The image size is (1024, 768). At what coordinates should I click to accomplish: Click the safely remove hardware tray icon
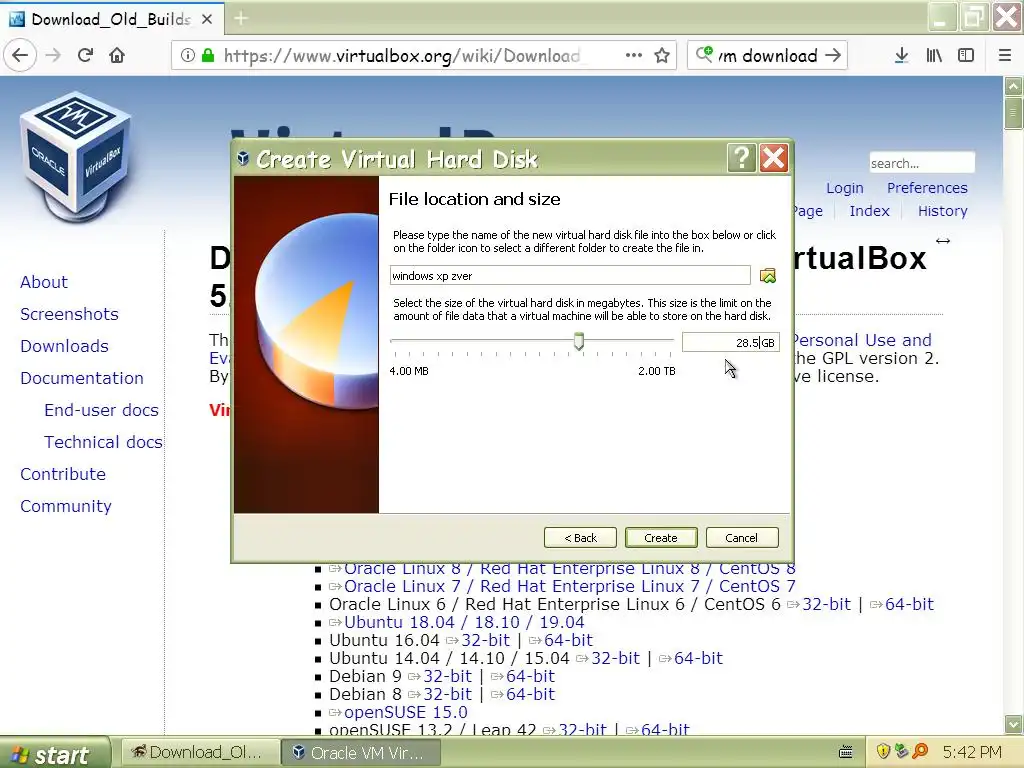click(901, 752)
